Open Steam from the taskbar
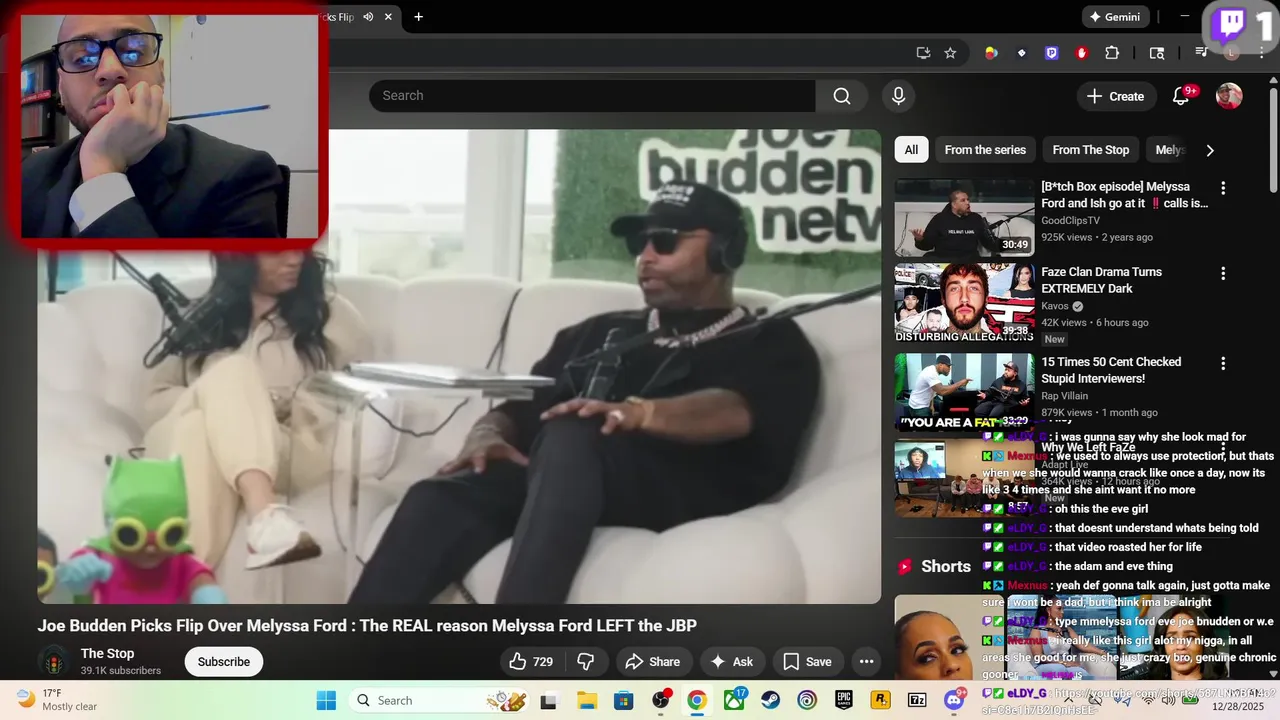The width and height of the screenshot is (1280, 720). coord(771,700)
